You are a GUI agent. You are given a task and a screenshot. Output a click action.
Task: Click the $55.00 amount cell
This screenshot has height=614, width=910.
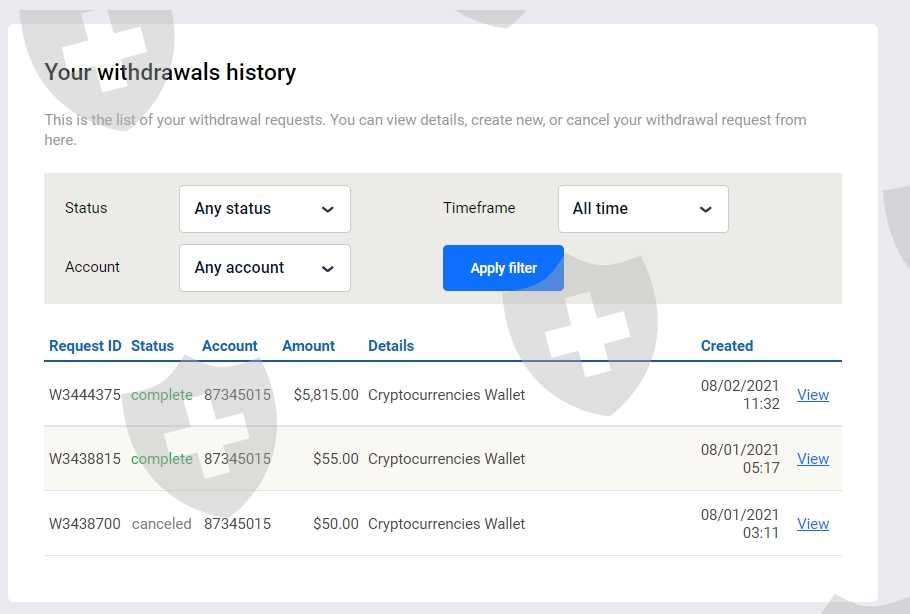point(335,459)
